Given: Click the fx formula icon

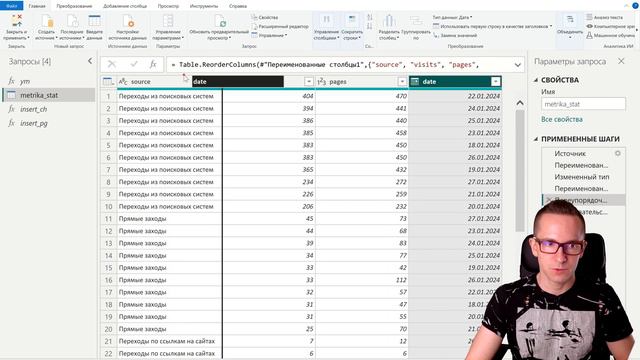Looking at the screenshot, I should click(153, 64).
